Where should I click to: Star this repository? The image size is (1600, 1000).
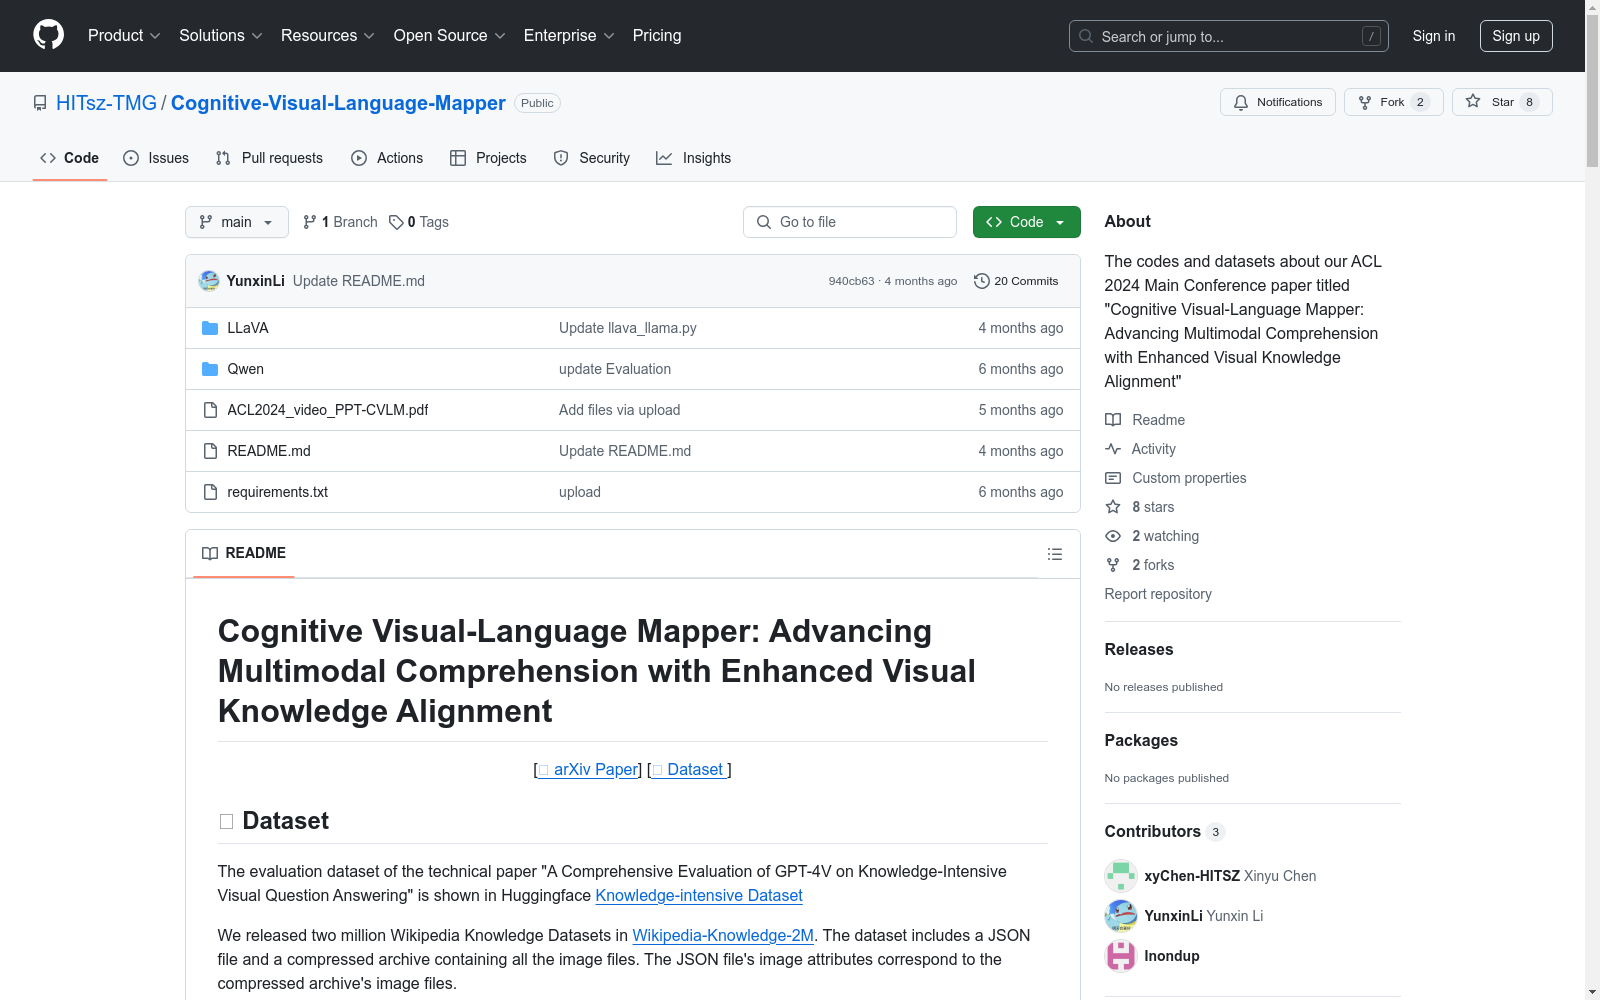click(1502, 102)
